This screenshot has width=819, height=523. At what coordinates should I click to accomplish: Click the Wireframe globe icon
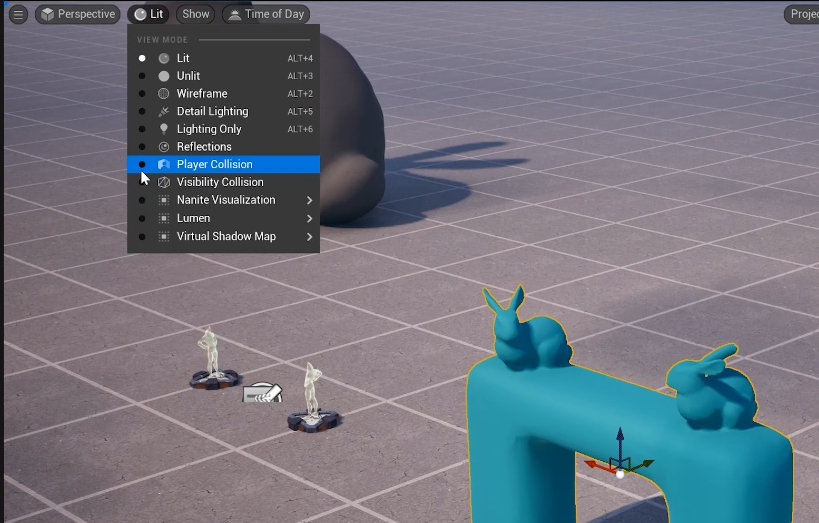tap(164, 94)
